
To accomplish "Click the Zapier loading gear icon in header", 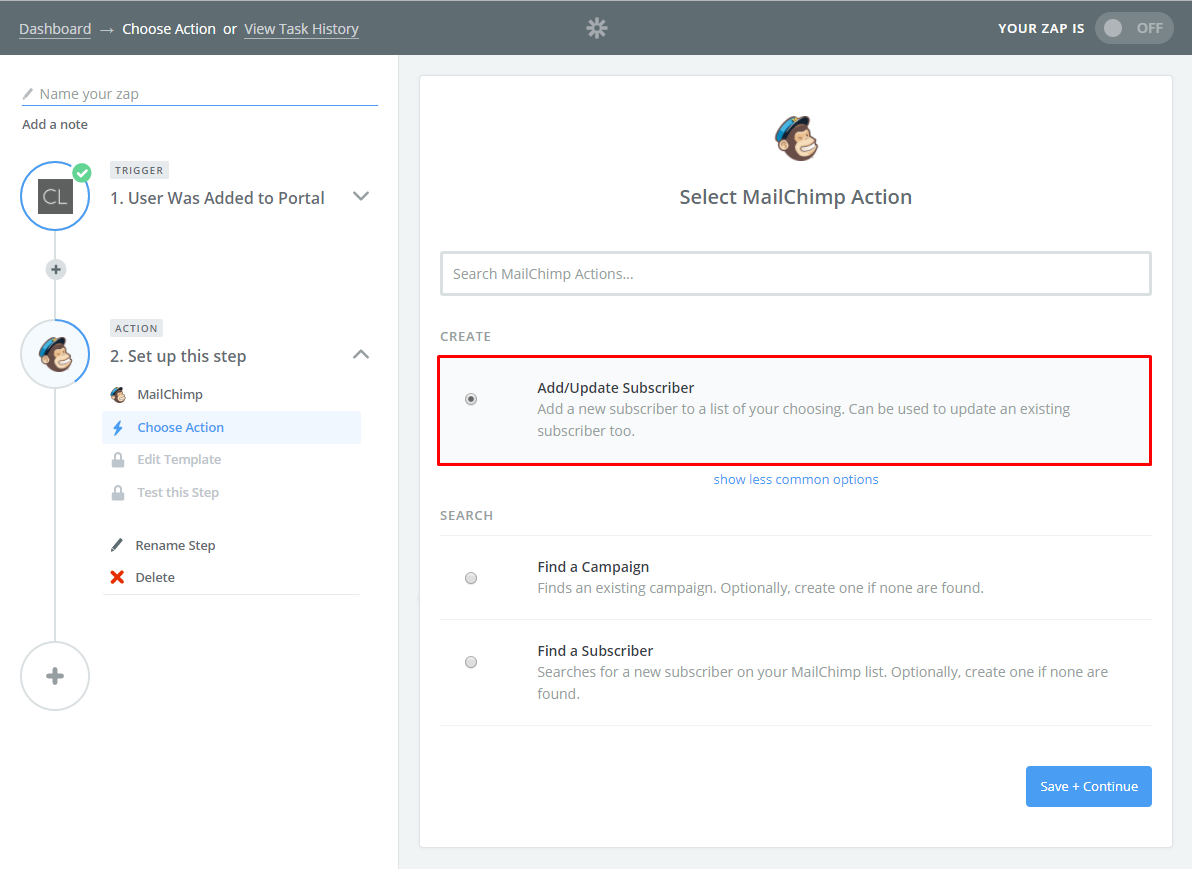I will click(x=597, y=28).
